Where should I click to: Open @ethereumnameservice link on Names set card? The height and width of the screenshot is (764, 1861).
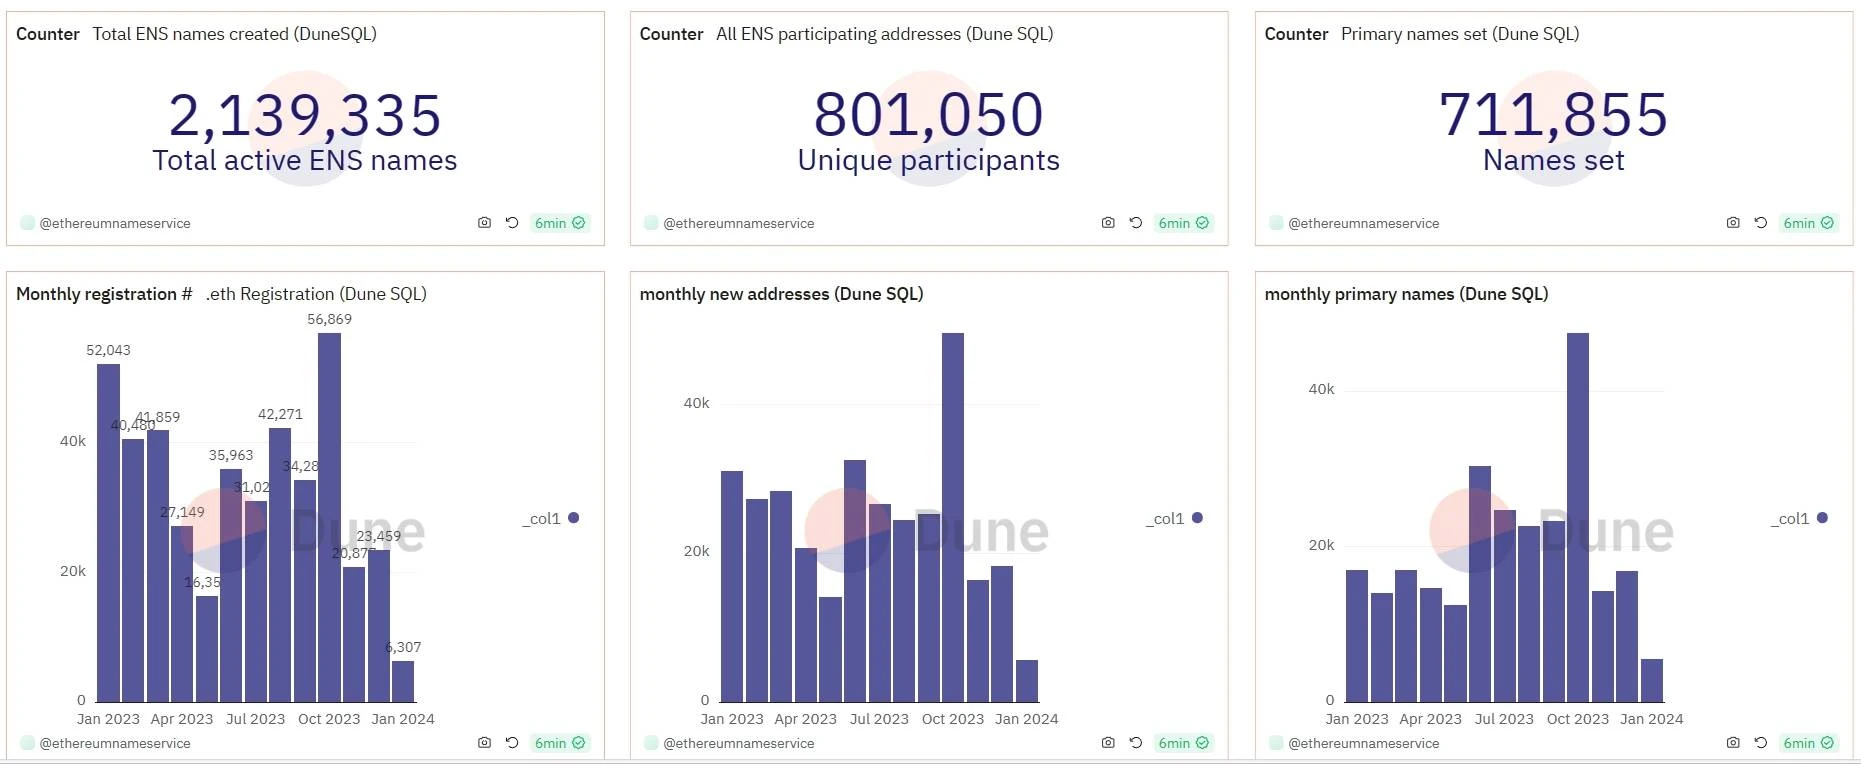point(1364,223)
